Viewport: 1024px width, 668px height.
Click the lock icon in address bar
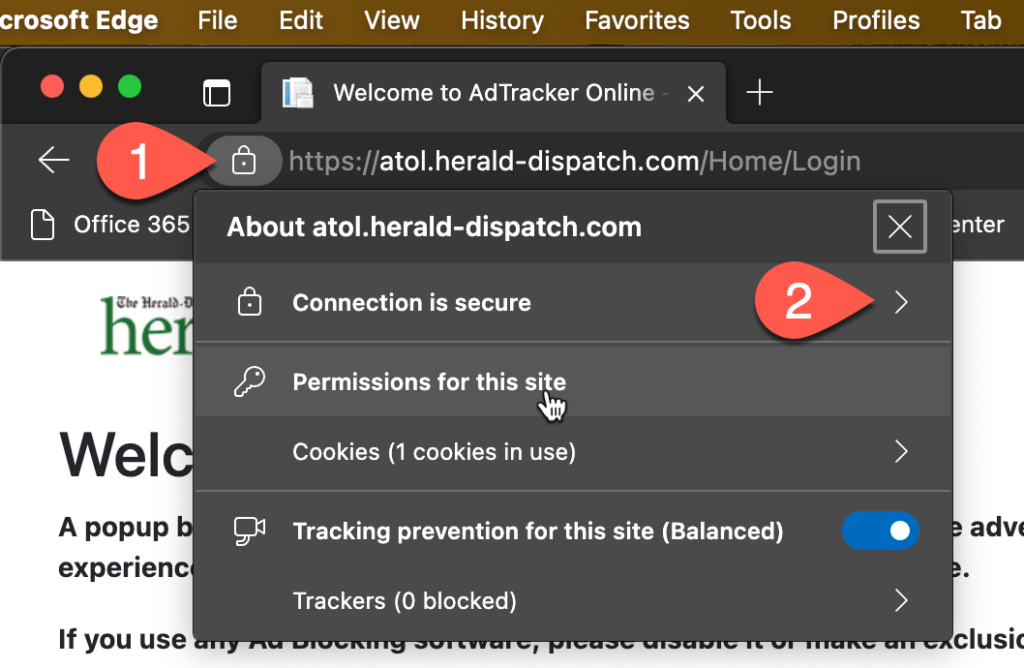click(244, 161)
